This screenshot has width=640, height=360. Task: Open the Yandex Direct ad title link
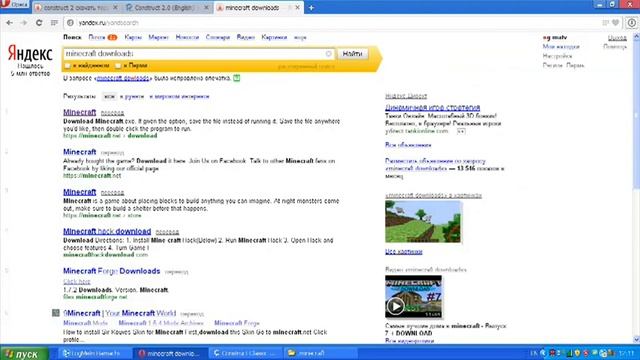pos(432,108)
